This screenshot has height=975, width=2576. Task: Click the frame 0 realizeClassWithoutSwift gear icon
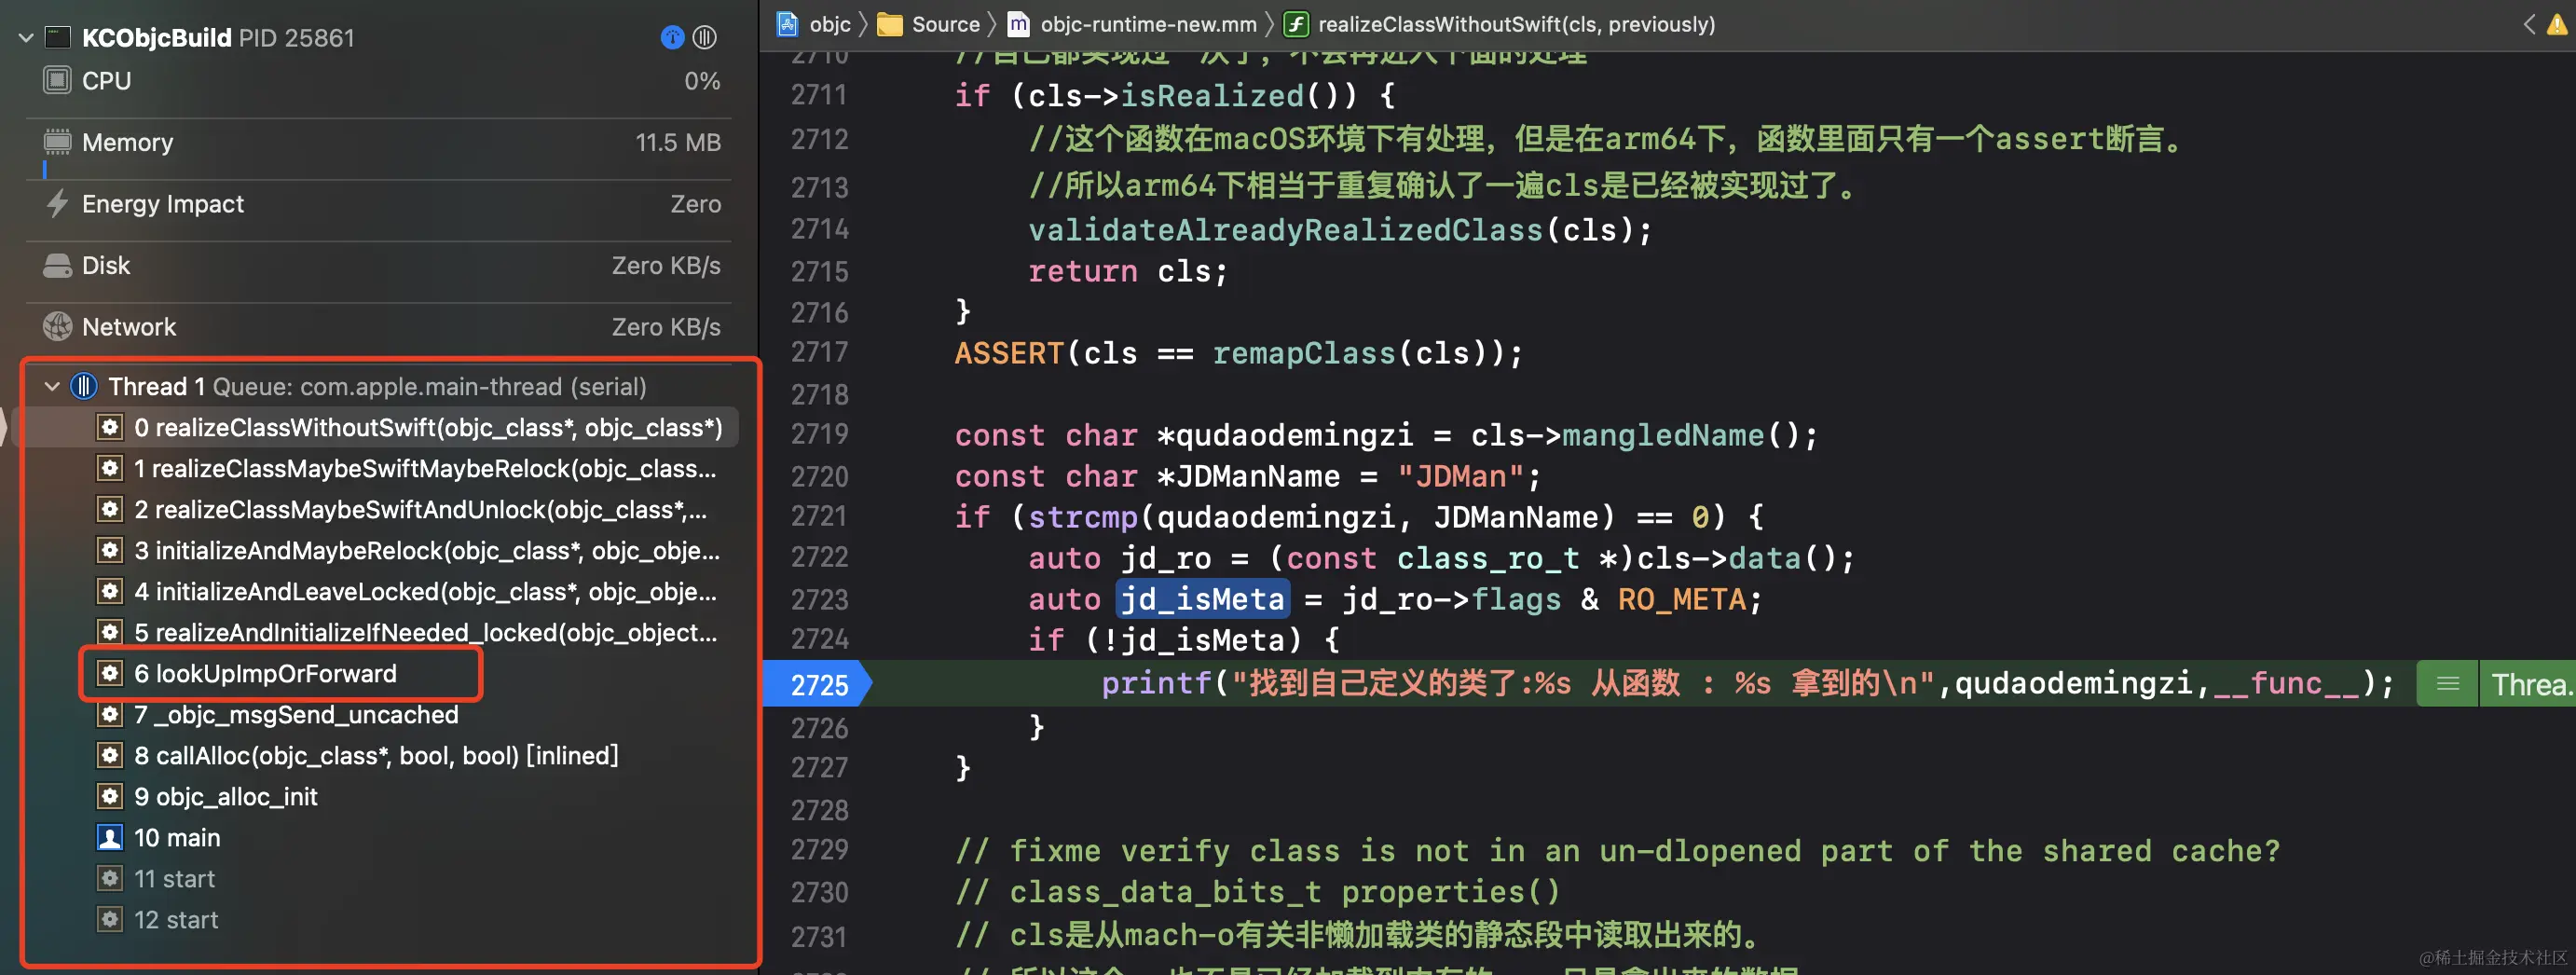tap(109, 427)
